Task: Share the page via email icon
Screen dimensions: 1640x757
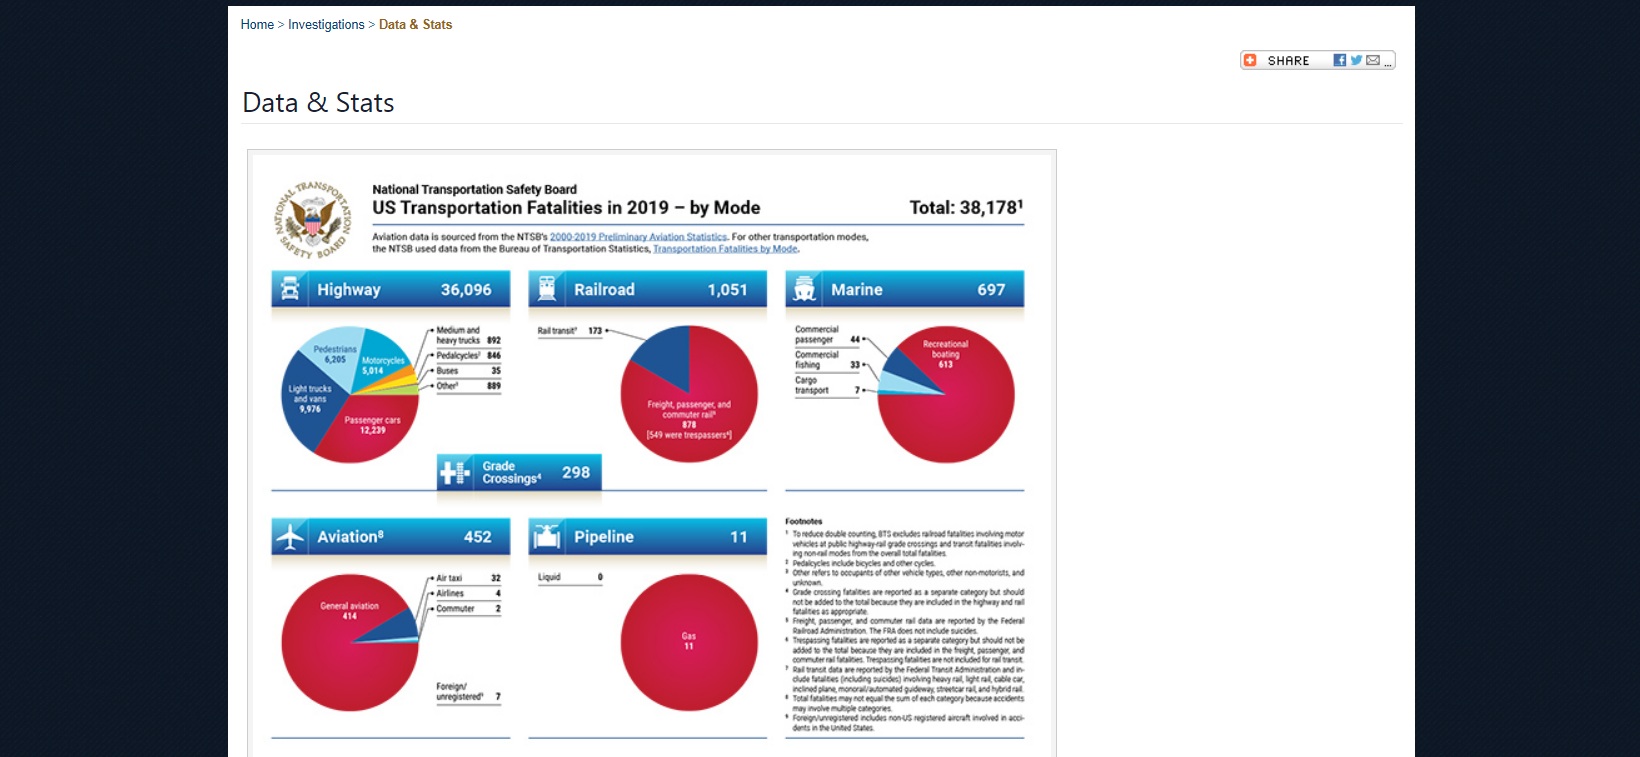Action: (1373, 60)
